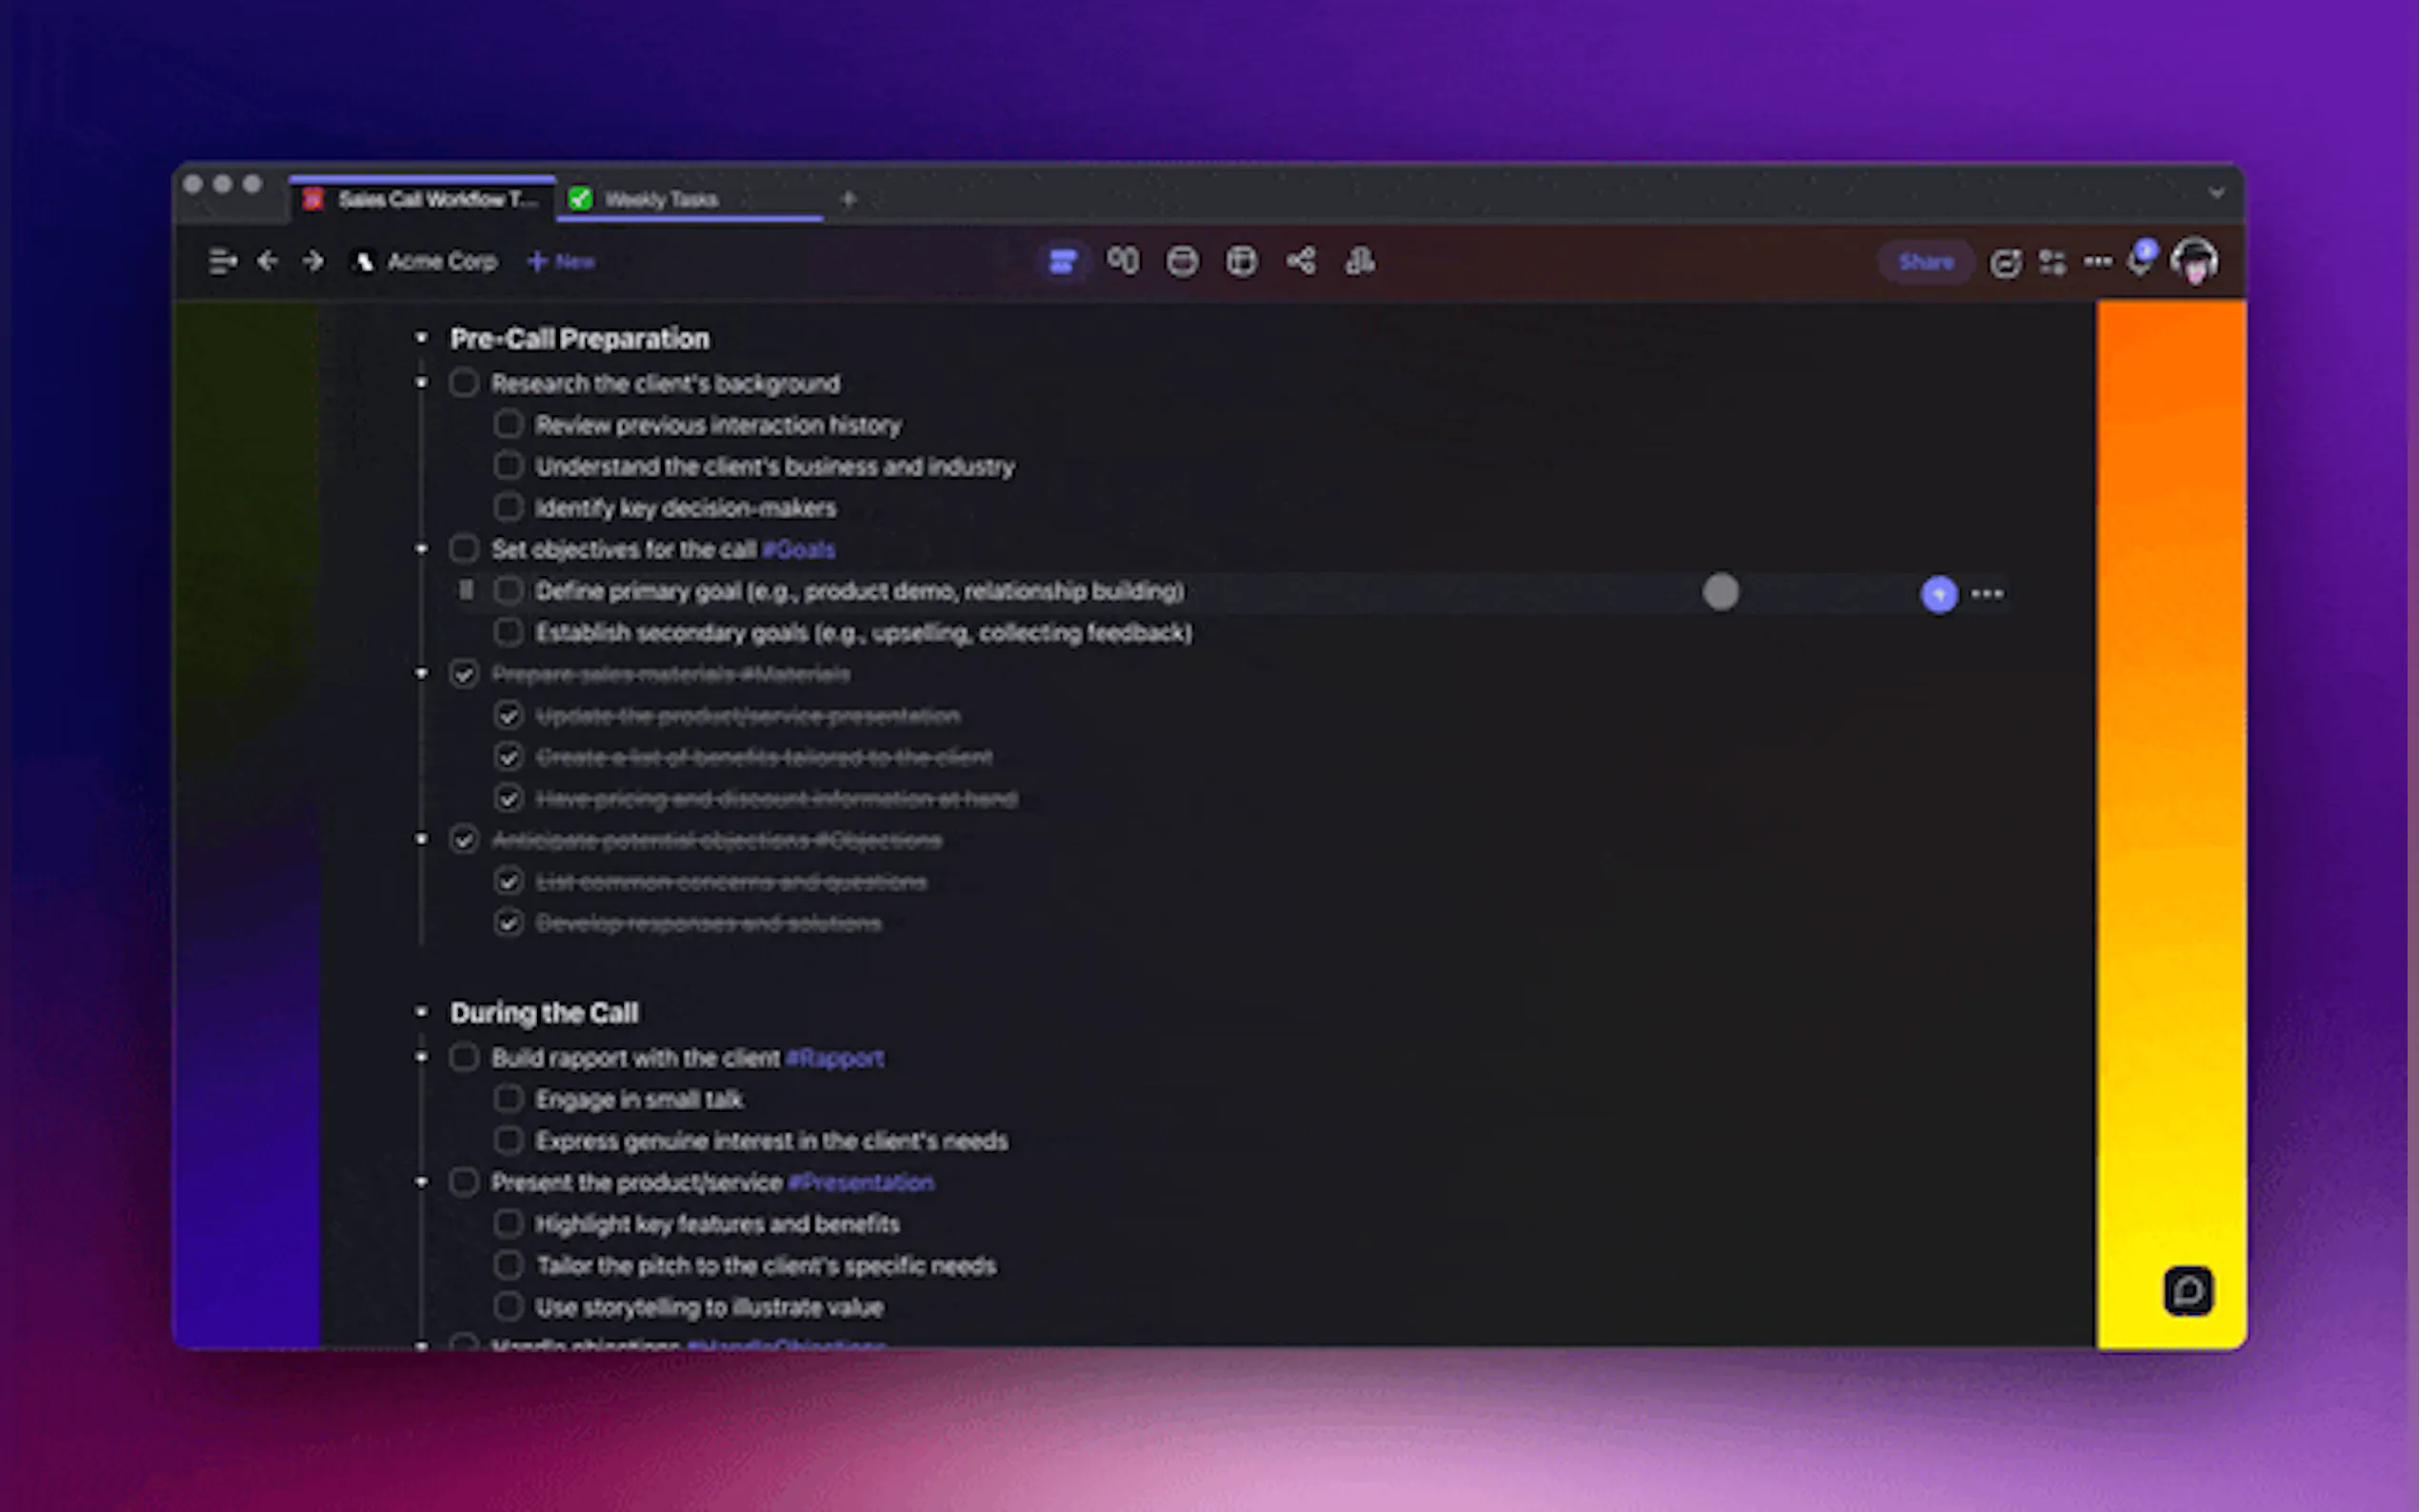Collapse Research the client's background item
Screen dimensions: 2419x1512
[x=421, y=383]
